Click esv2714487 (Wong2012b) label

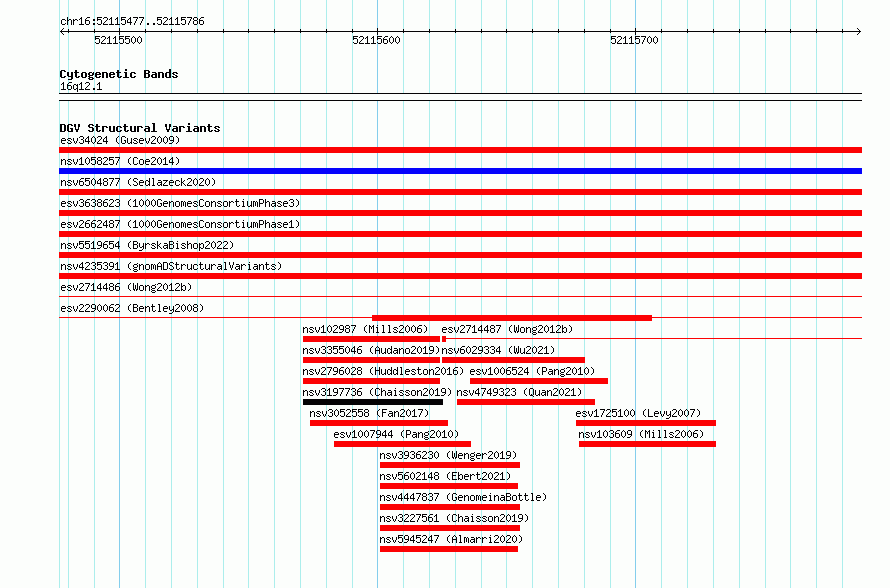(507, 329)
